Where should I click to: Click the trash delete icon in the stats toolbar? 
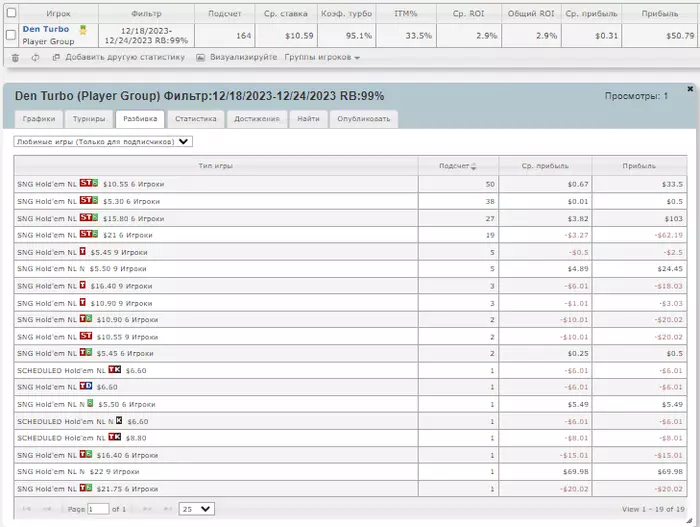pyautogui.click(x=15, y=58)
